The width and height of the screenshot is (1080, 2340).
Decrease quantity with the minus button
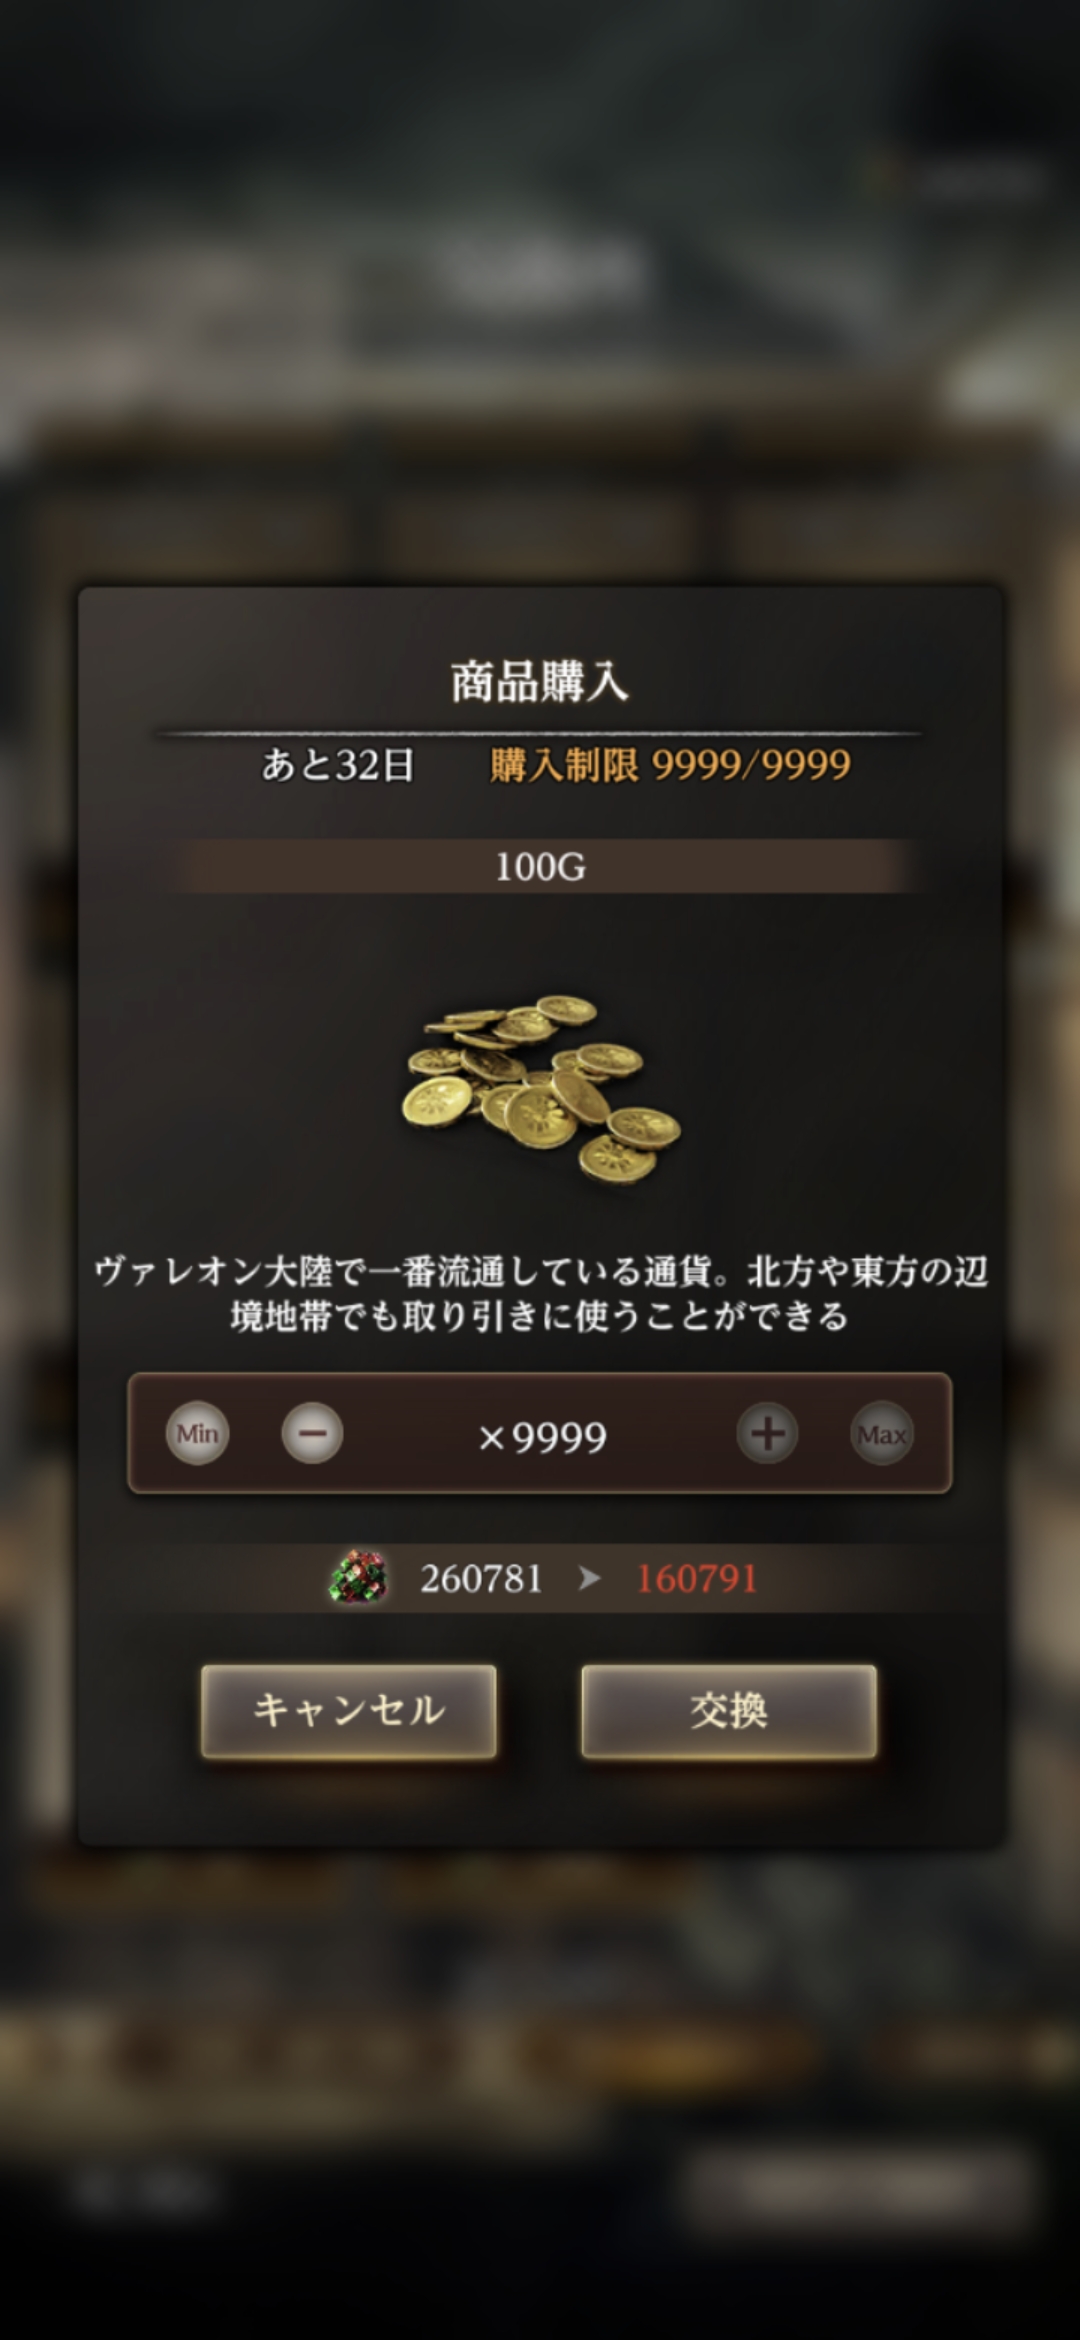312,1434
